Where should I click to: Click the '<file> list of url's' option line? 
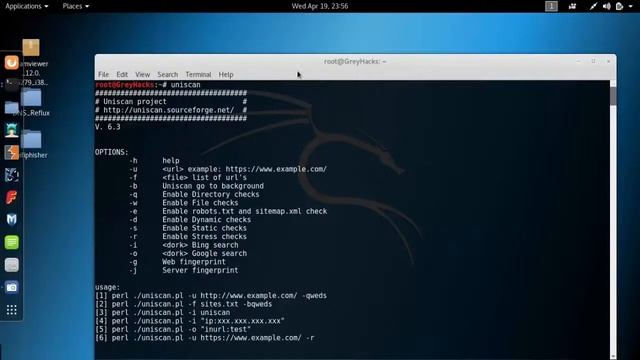[x=204, y=178]
